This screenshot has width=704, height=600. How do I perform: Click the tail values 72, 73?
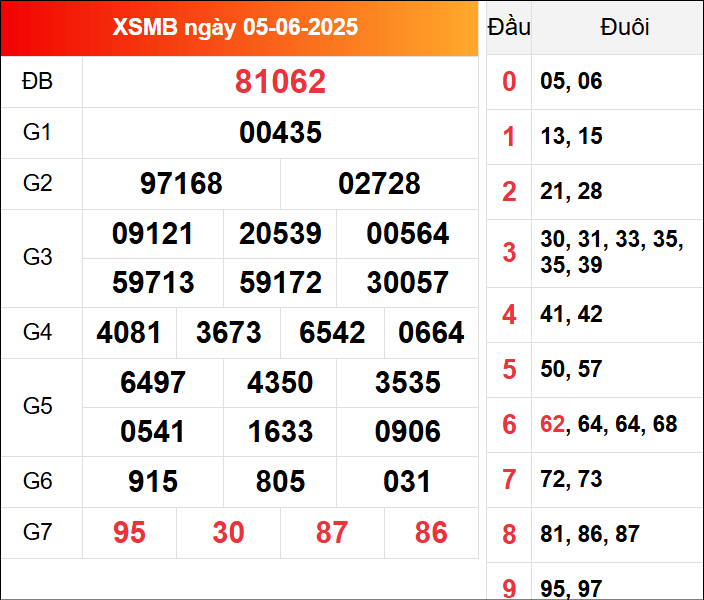coord(571,479)
